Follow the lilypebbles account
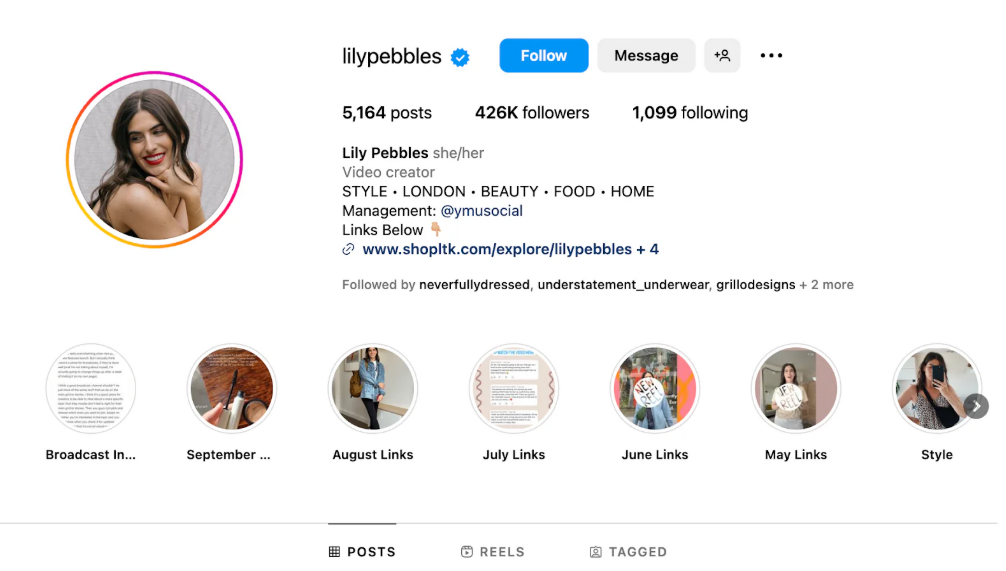Screen dimensions: 1006x571 pyautogui.click(x=543, y=56)
